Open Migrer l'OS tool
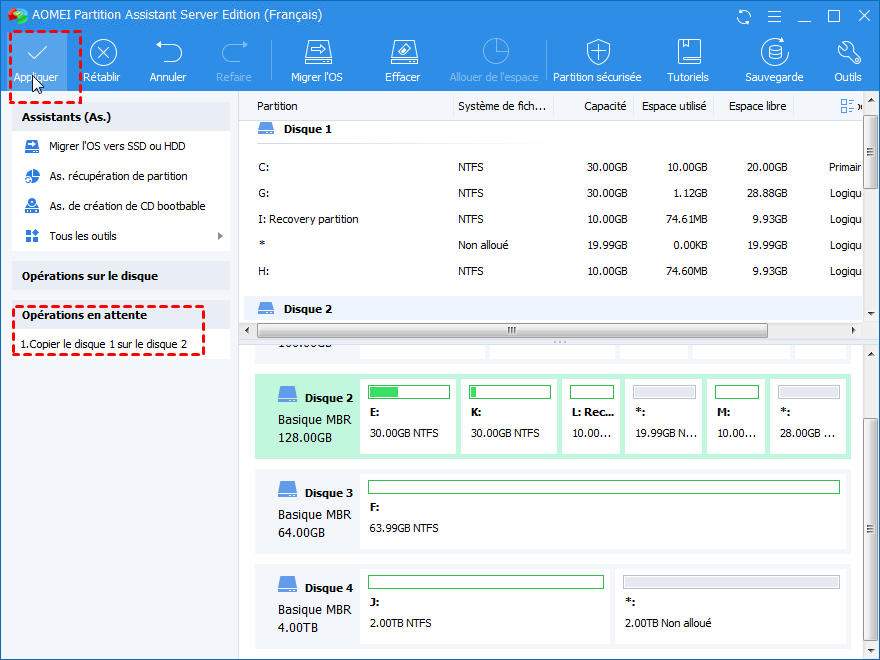Viewport: 880px width, 660px height. tap(317, 62)
